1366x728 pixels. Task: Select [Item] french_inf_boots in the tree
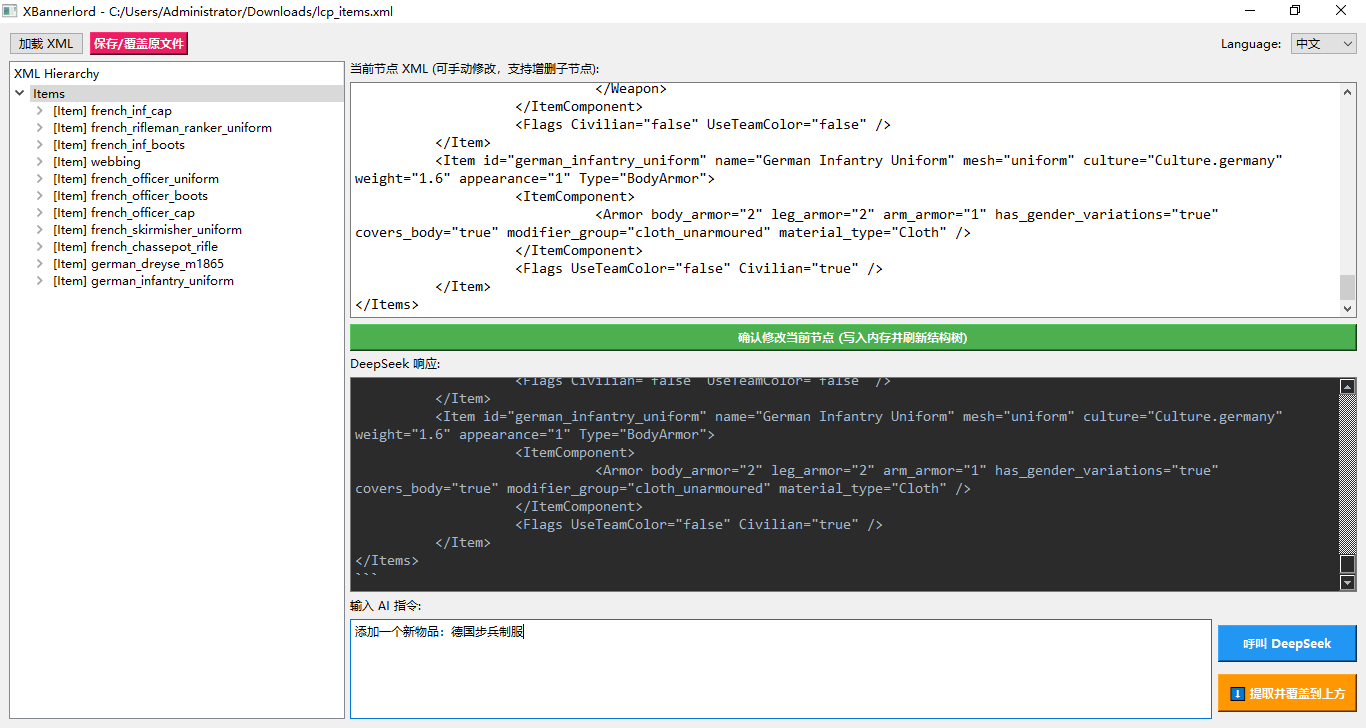tap(119, 145)
